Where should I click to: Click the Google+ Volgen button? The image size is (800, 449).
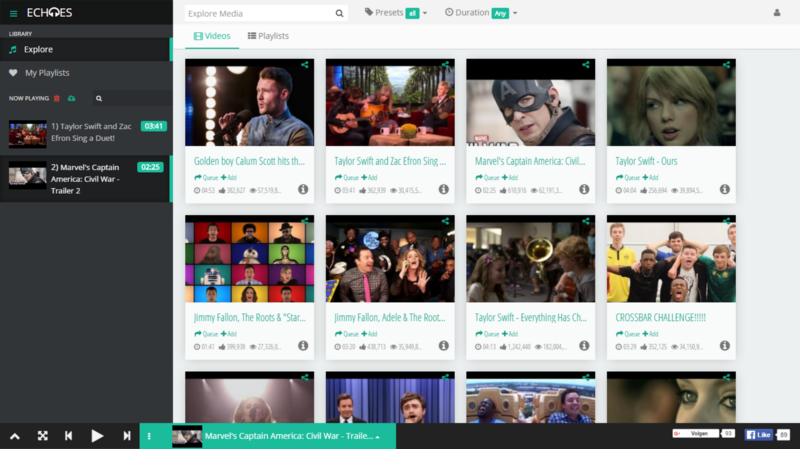point(695,434)
